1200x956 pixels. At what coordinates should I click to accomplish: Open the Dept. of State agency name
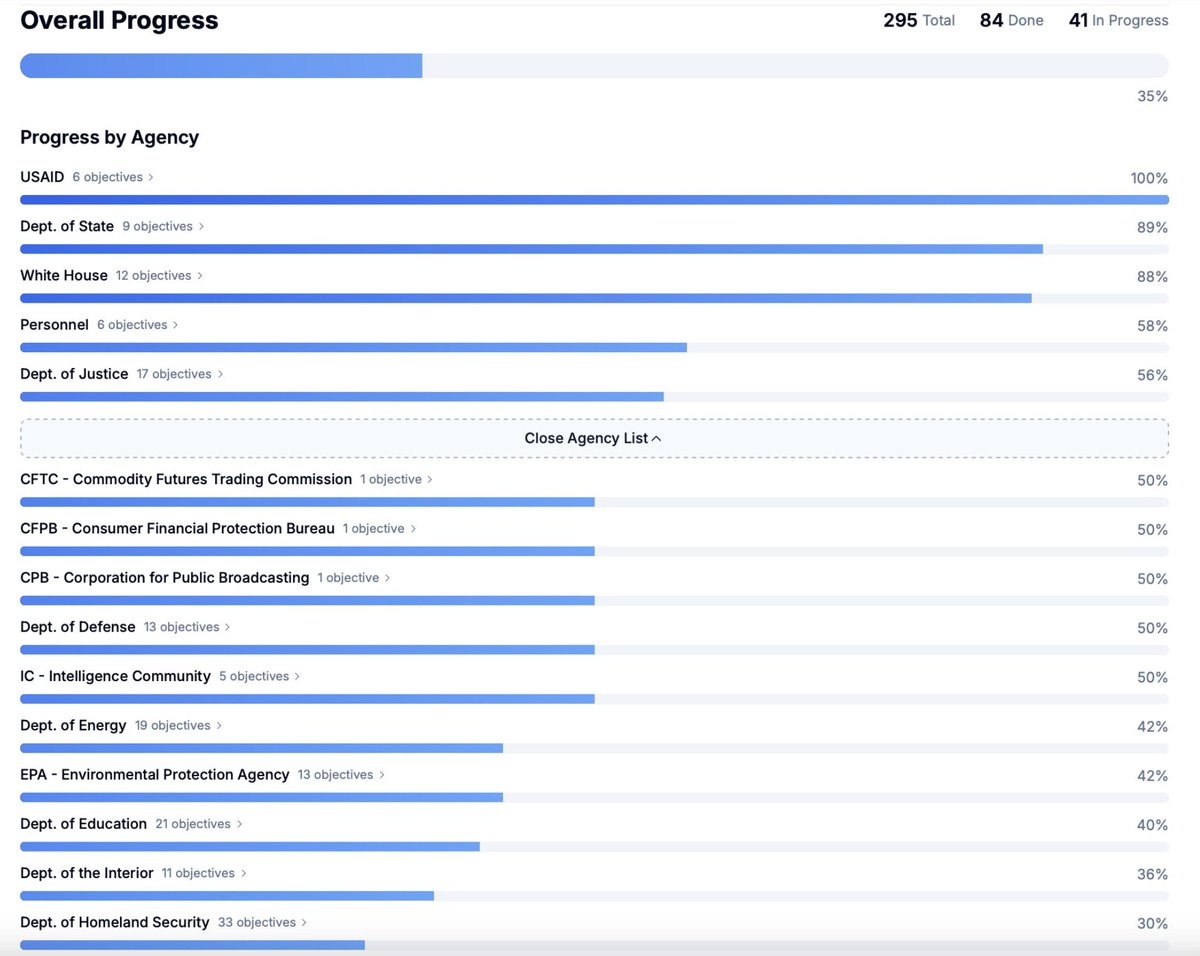click(67, 226)
